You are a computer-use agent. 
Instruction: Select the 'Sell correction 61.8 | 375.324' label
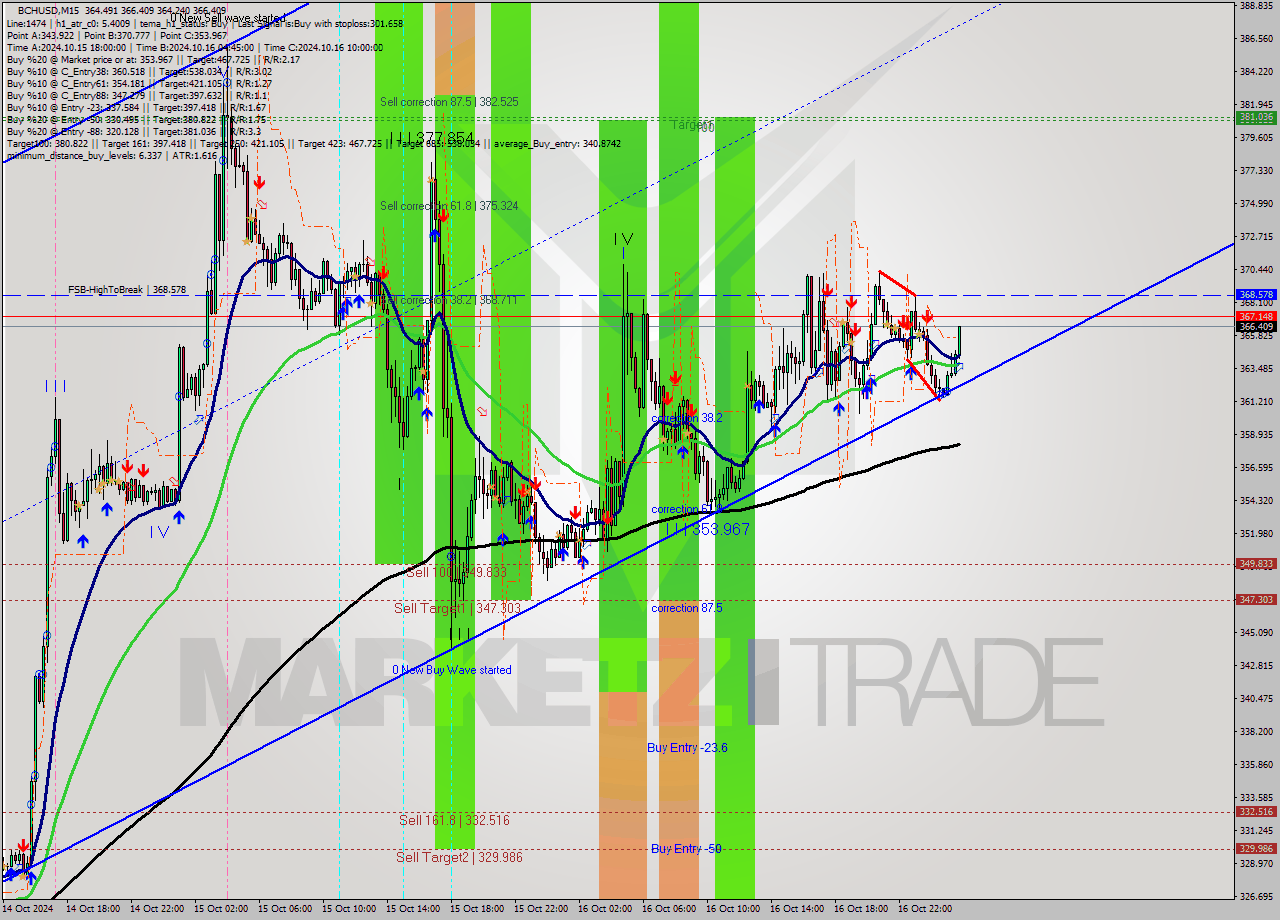click(449, 206)
